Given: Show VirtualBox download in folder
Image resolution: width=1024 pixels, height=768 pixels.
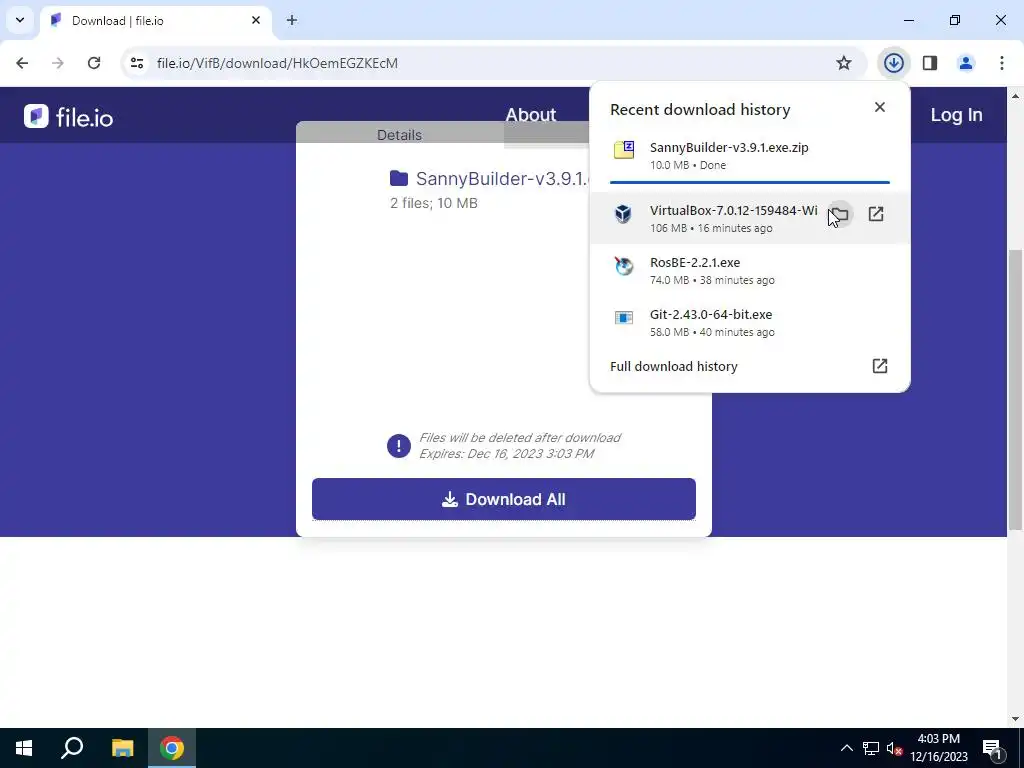Looking at the screenshot, I should click(x=840, y=214).
